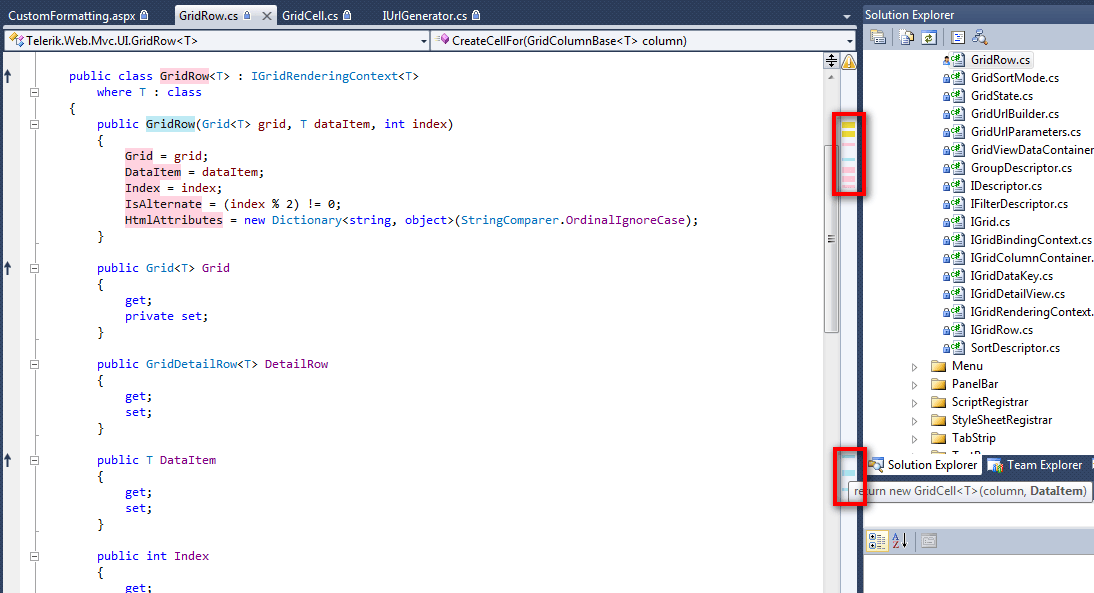1094x593 pixels.
Task: Switch to GridCell.cs tab
Action: point(317,15)
